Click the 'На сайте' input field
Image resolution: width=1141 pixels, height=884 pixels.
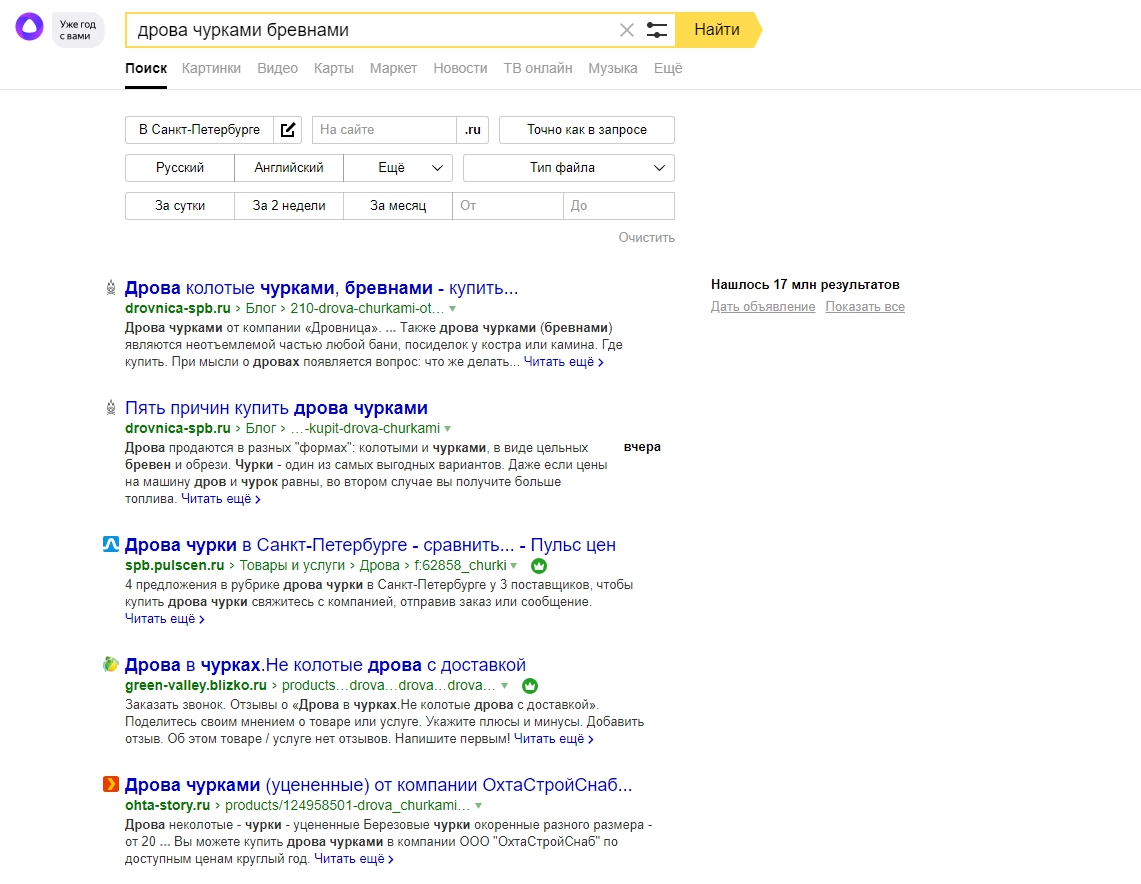click(384, 130)
